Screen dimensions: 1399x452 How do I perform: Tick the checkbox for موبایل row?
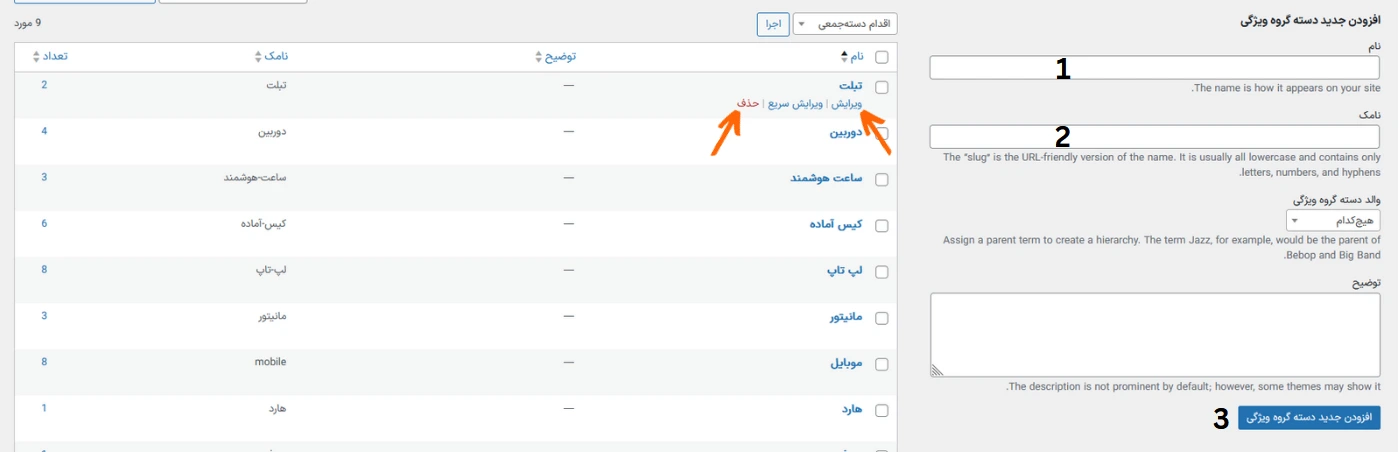tap(881, 364)
